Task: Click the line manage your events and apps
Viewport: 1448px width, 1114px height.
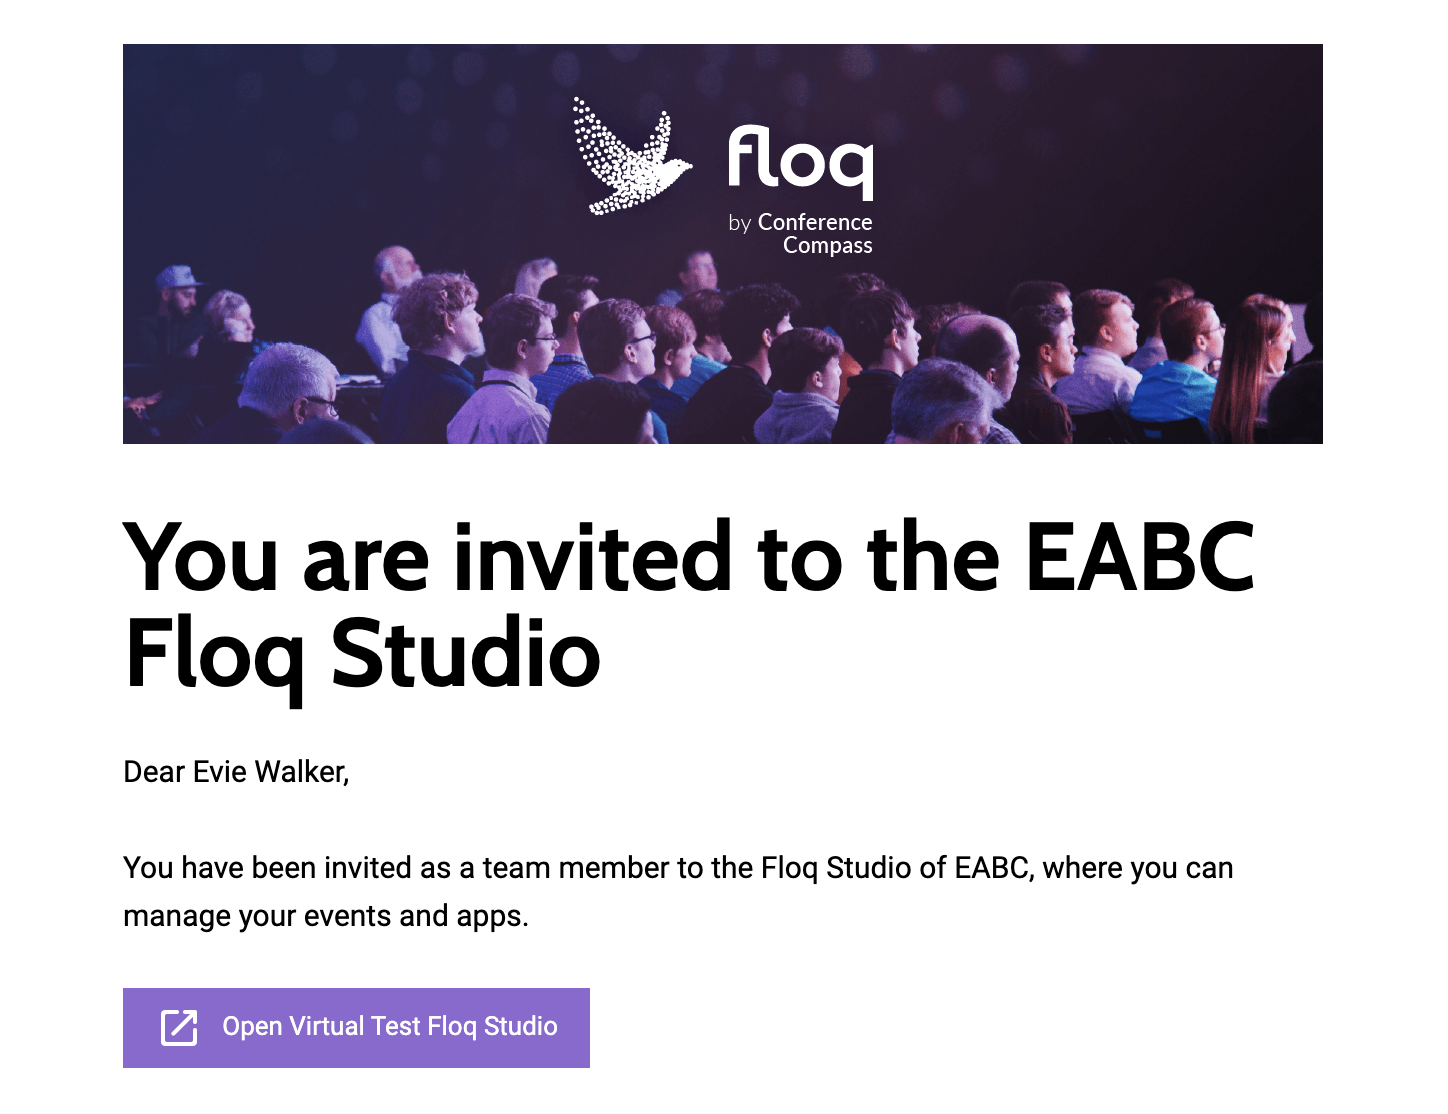Action: click(x=325, y=916)
